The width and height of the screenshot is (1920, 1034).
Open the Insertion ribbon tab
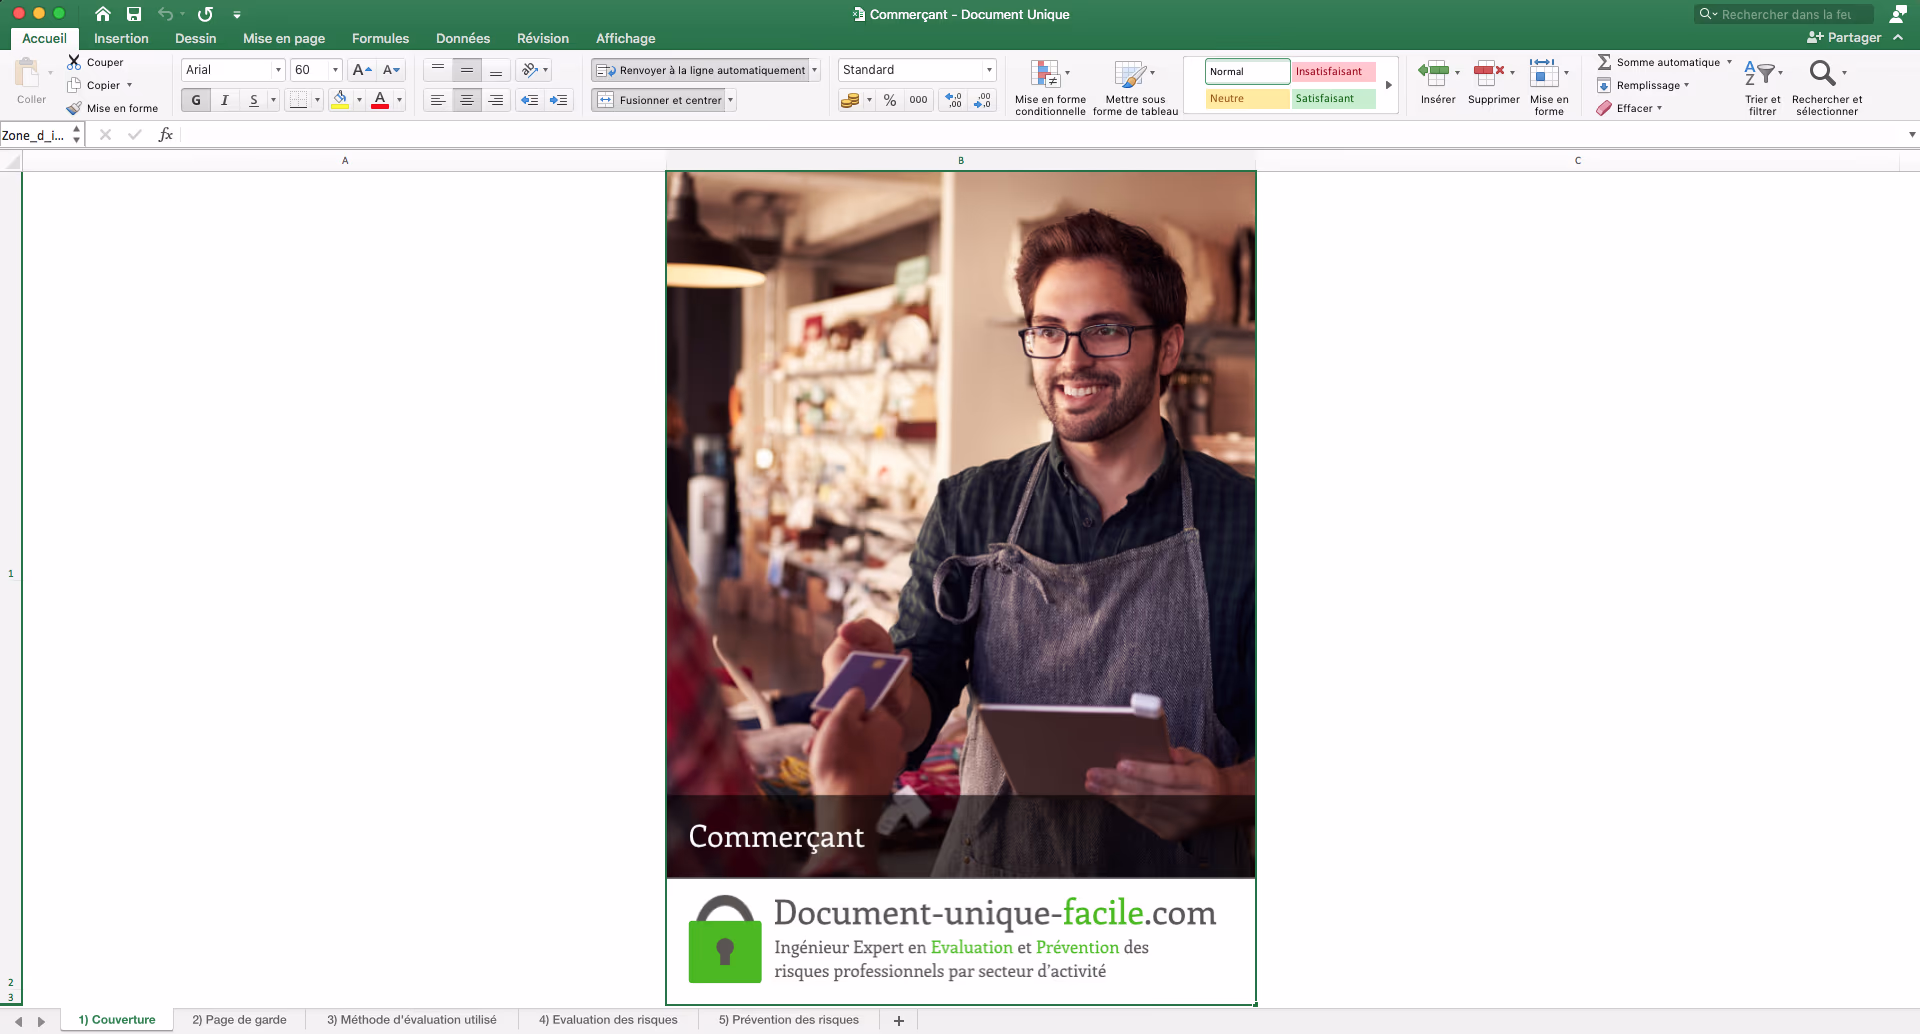(x=121, y=38)
